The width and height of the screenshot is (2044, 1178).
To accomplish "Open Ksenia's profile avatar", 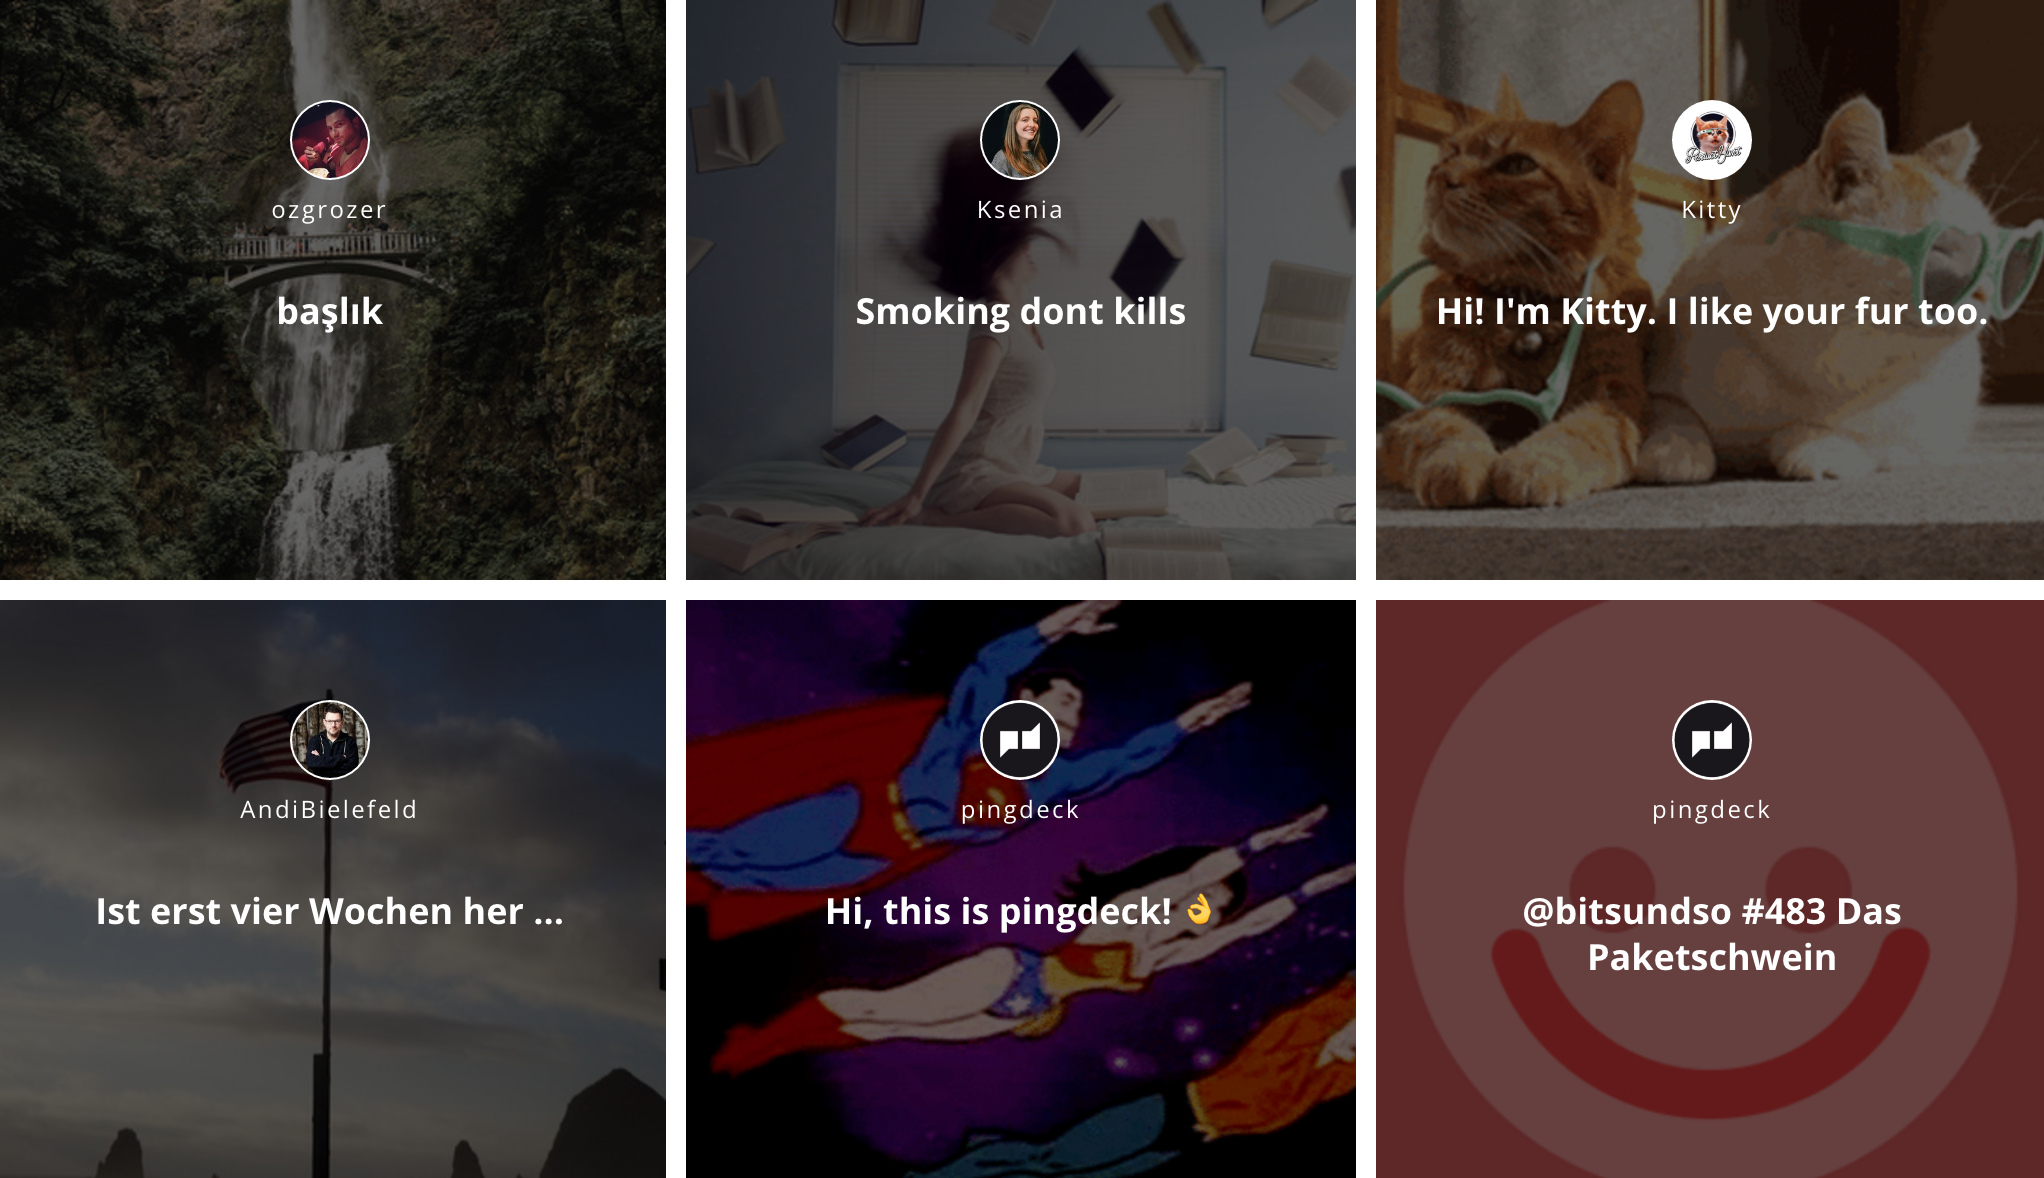I will pos(1020,140).
